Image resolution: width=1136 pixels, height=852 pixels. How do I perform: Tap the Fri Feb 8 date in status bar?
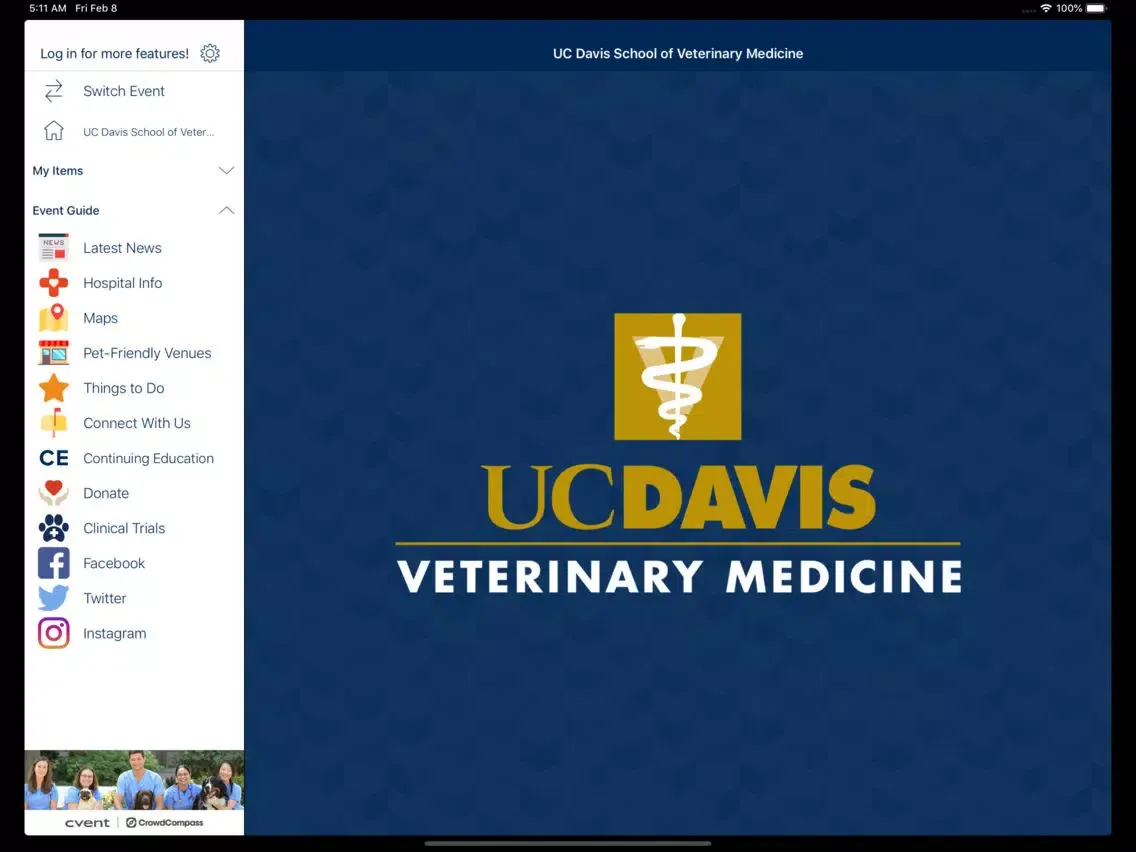tap(96, 8)
